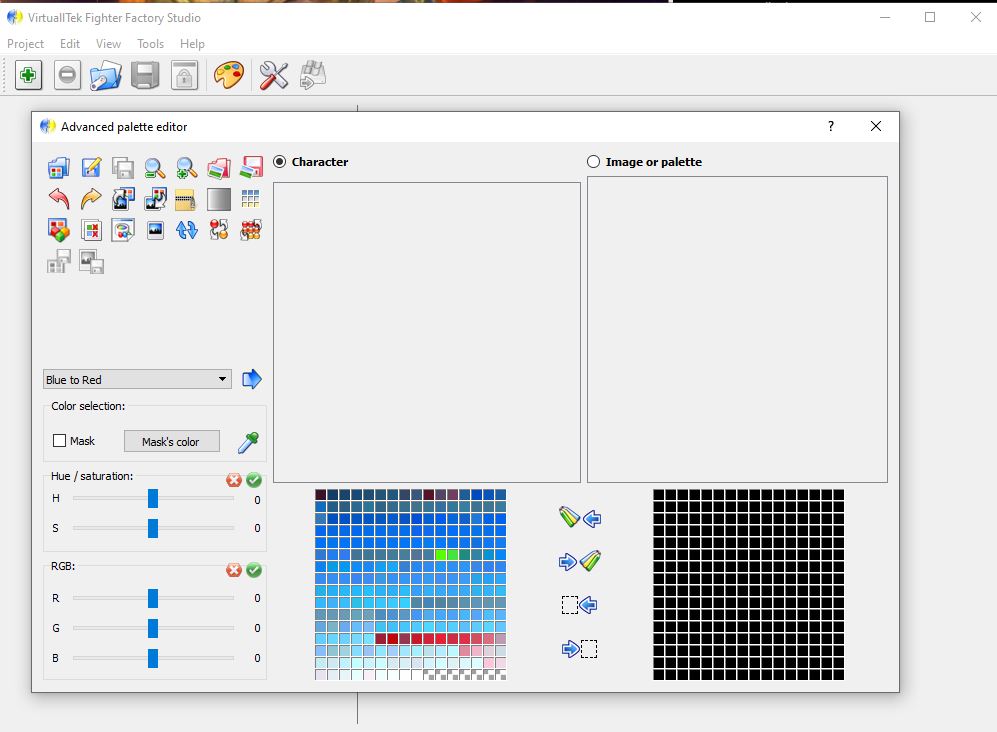
Task: Click the H hue slider handle
Action: click(153, 499)
